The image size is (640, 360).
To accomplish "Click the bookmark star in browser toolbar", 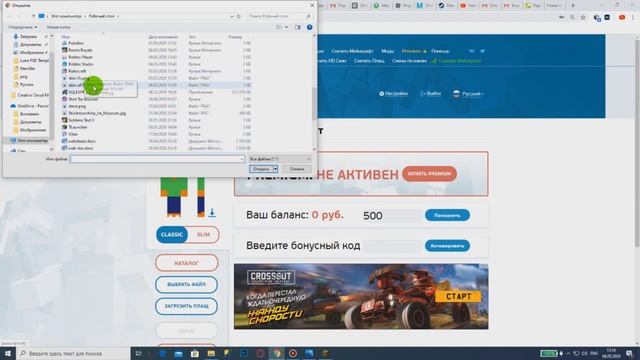I will (x=583, y=18).
